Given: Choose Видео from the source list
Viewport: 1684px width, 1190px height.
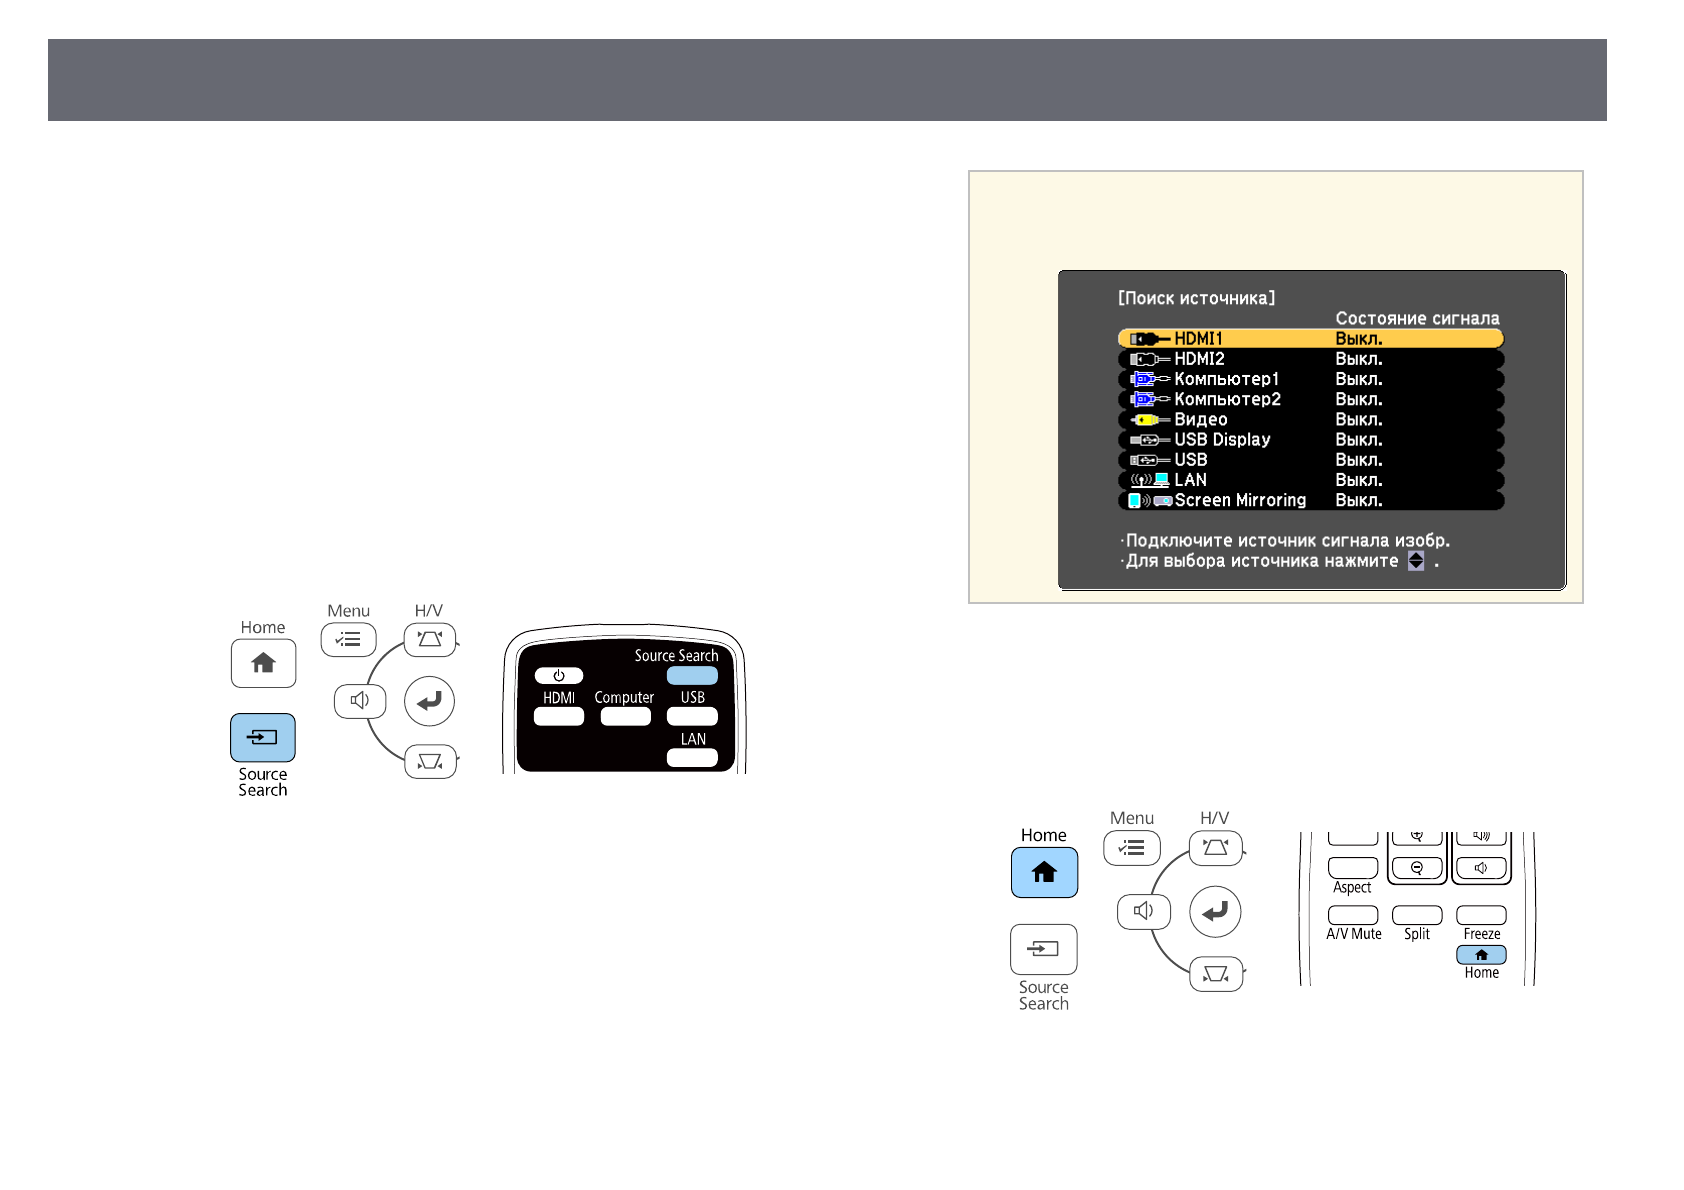Looking at the screenshot, I should tap(1310, 420).
